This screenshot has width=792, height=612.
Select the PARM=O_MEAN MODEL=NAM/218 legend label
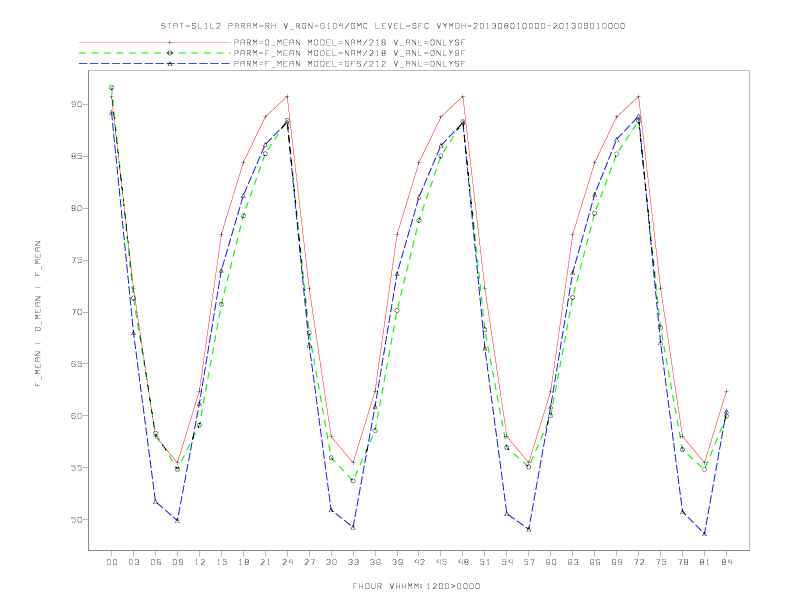click(x=349, y=42)
